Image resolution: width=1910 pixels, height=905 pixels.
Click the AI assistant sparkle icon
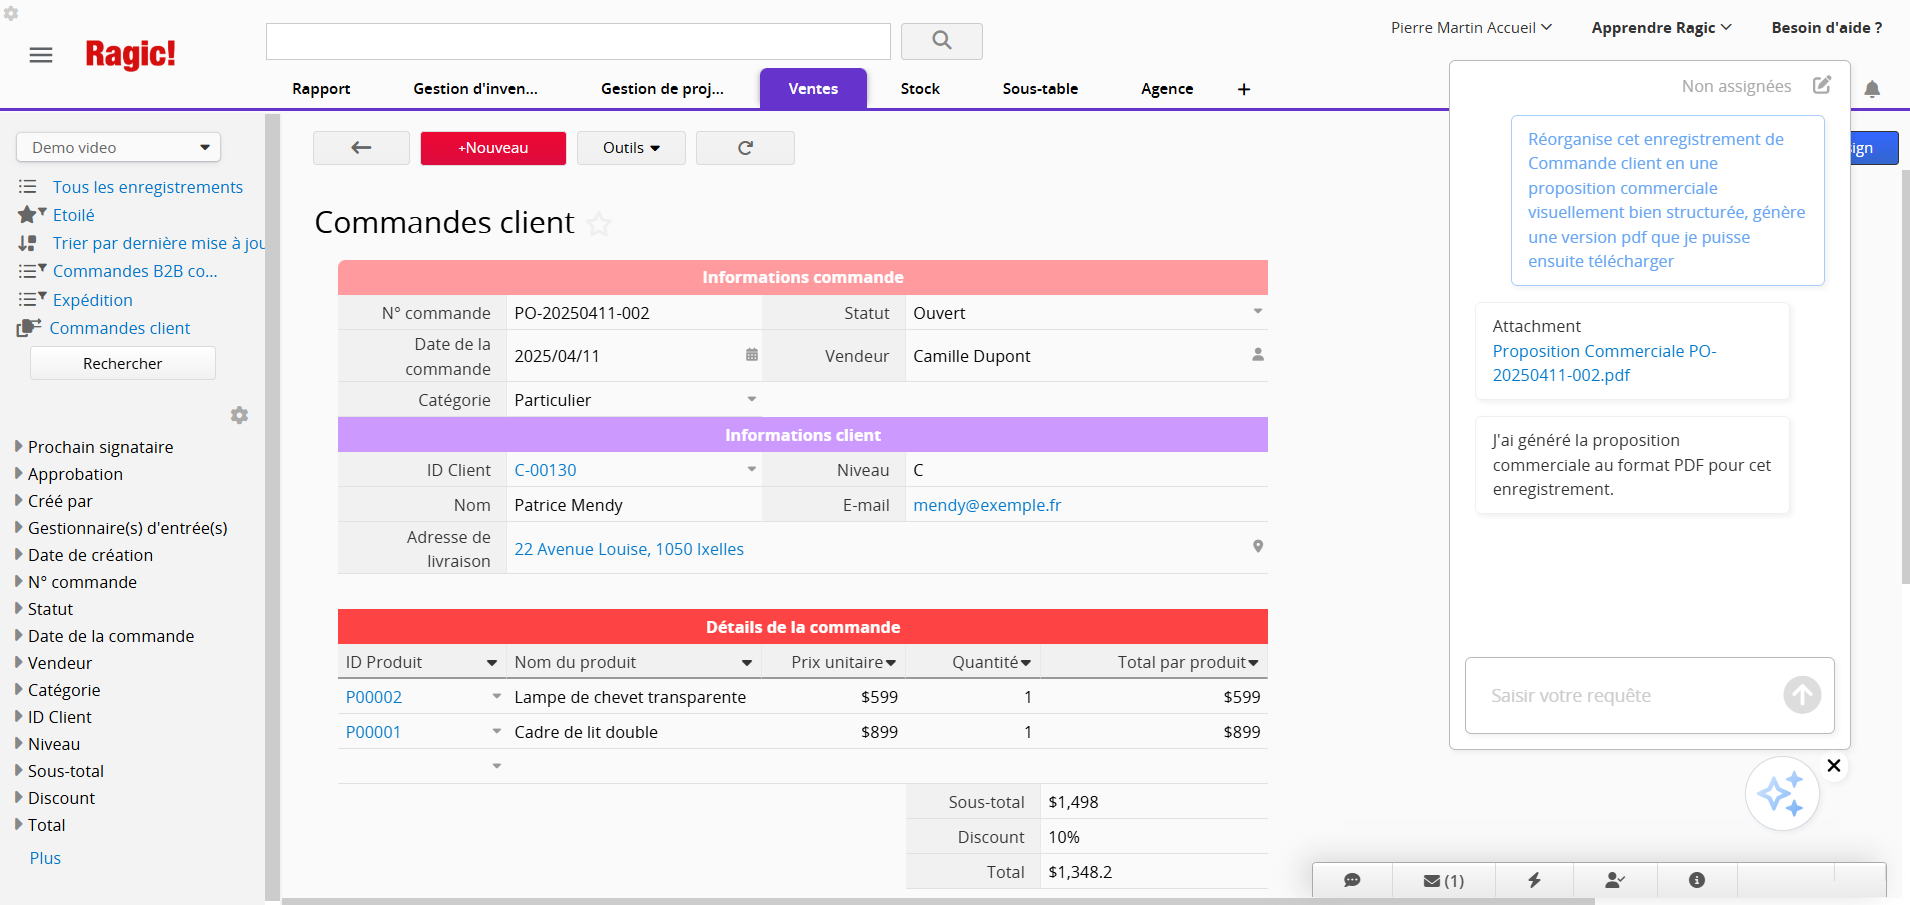click(x=1781, y=794)
